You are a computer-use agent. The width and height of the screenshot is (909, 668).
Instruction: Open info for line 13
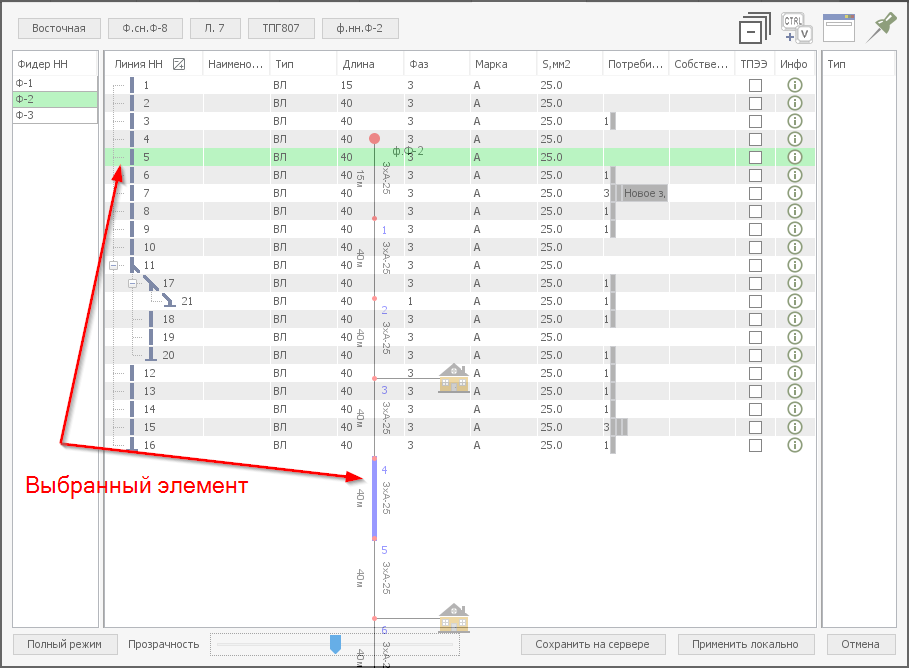[795, 391]
